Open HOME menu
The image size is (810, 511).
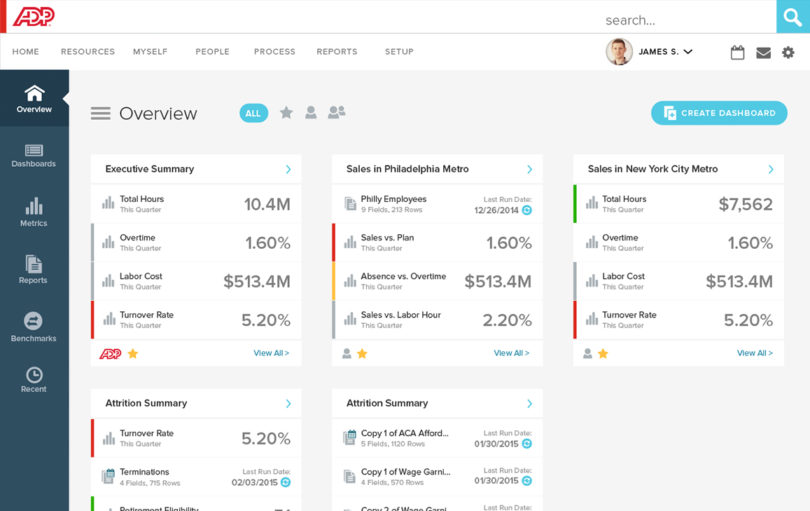[x=26, y=52]
